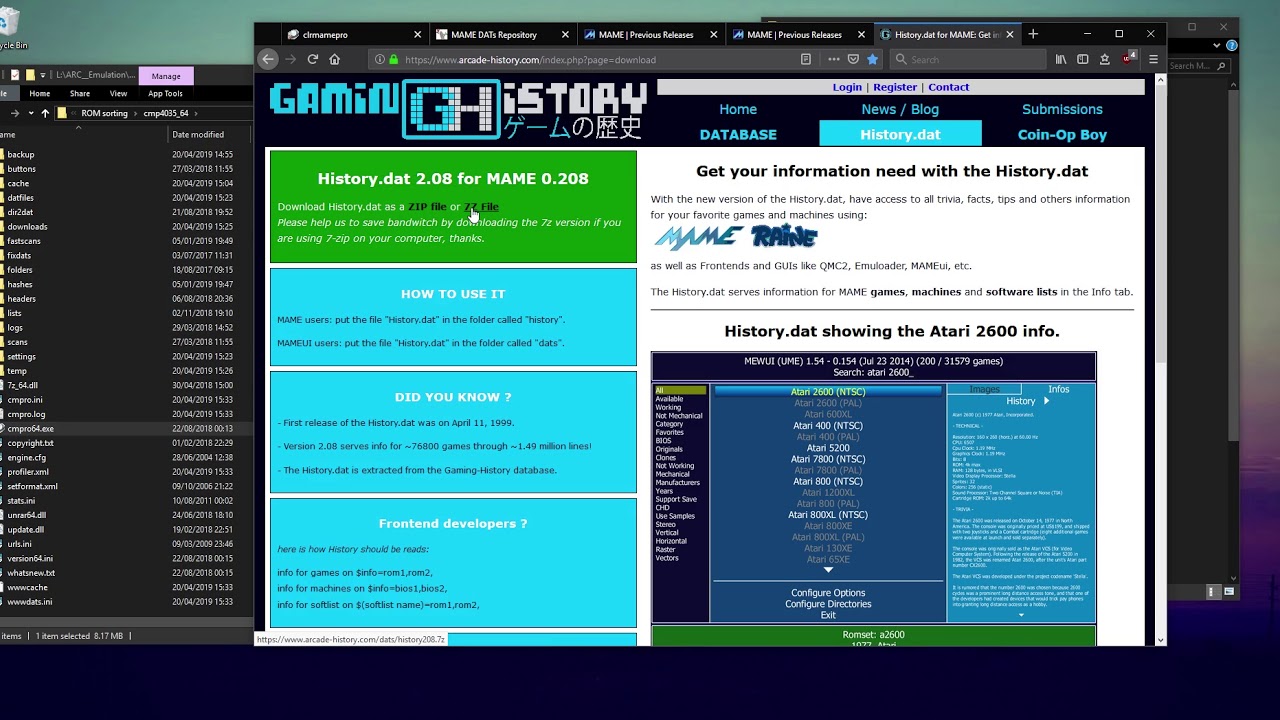Open Explorer recent locations dropdown
This screenshot has width=1280, height=720.
tap(30, 113)
